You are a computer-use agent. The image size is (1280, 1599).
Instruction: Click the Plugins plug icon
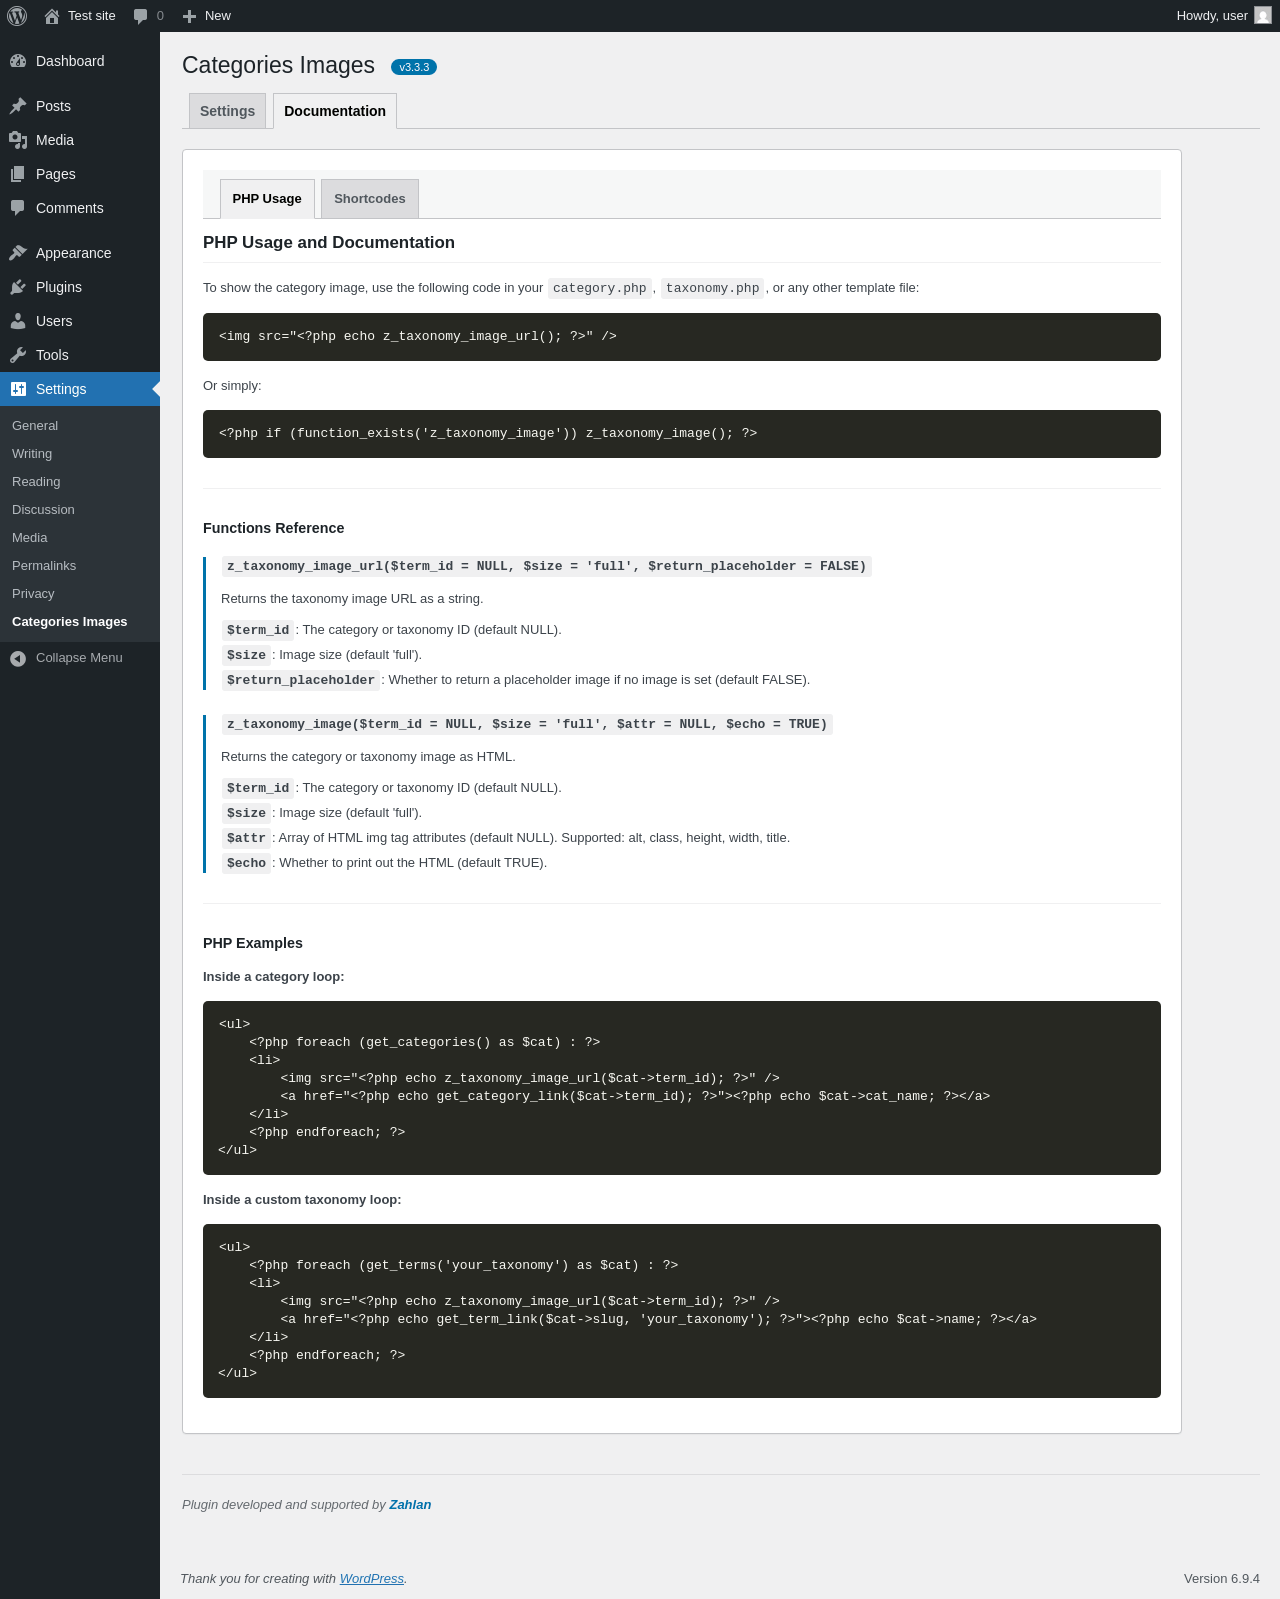18,287
